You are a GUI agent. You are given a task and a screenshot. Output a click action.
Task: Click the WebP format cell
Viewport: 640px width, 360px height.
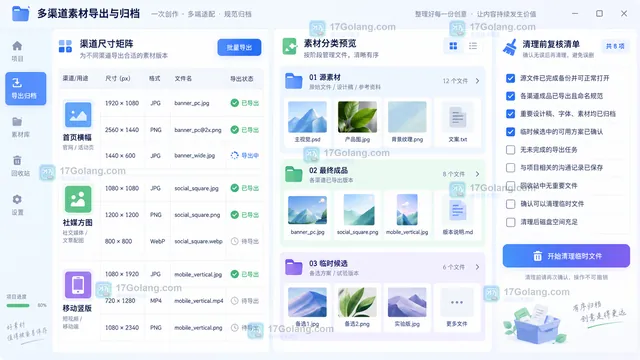pos(157,241)
